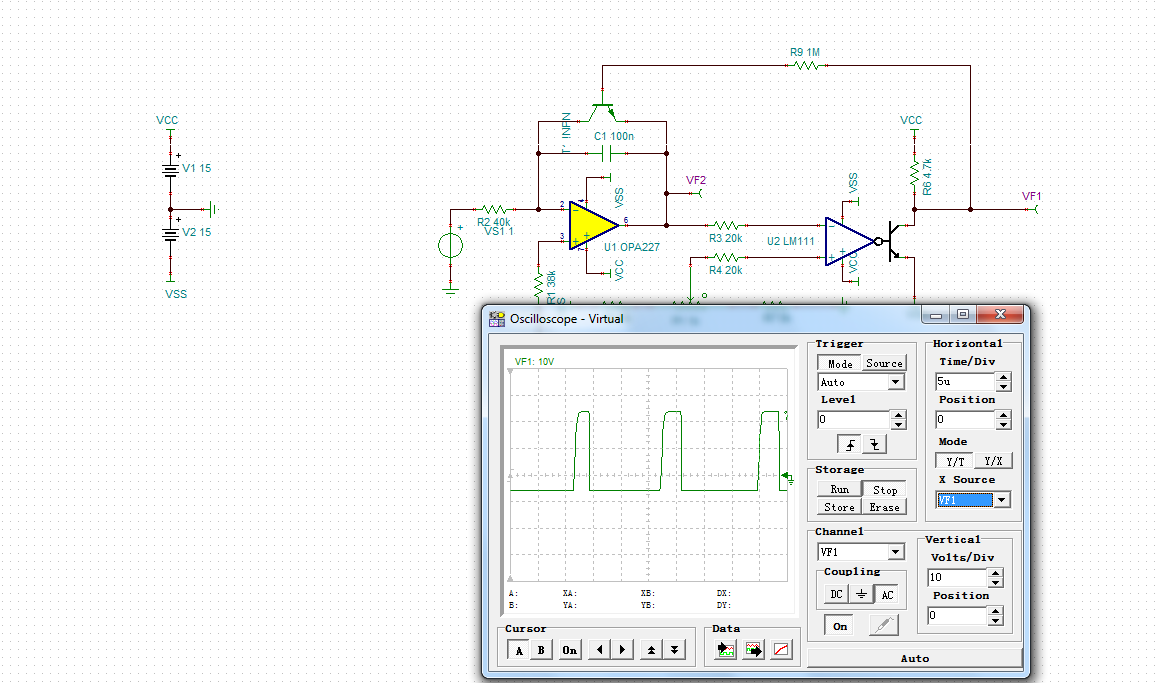Increase Time/Div with up stepper
This screenshot has height=683, width=1159.
[1003, 377]
